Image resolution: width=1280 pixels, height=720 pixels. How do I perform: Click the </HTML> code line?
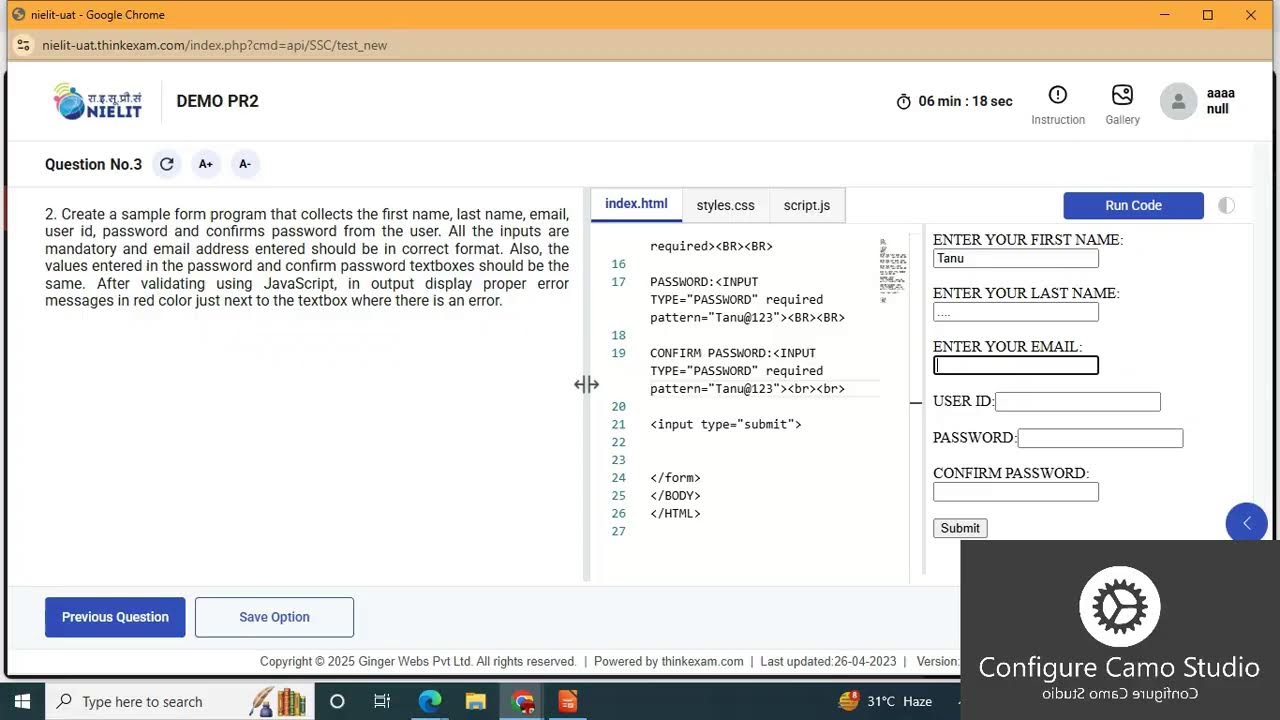(675, 514)
